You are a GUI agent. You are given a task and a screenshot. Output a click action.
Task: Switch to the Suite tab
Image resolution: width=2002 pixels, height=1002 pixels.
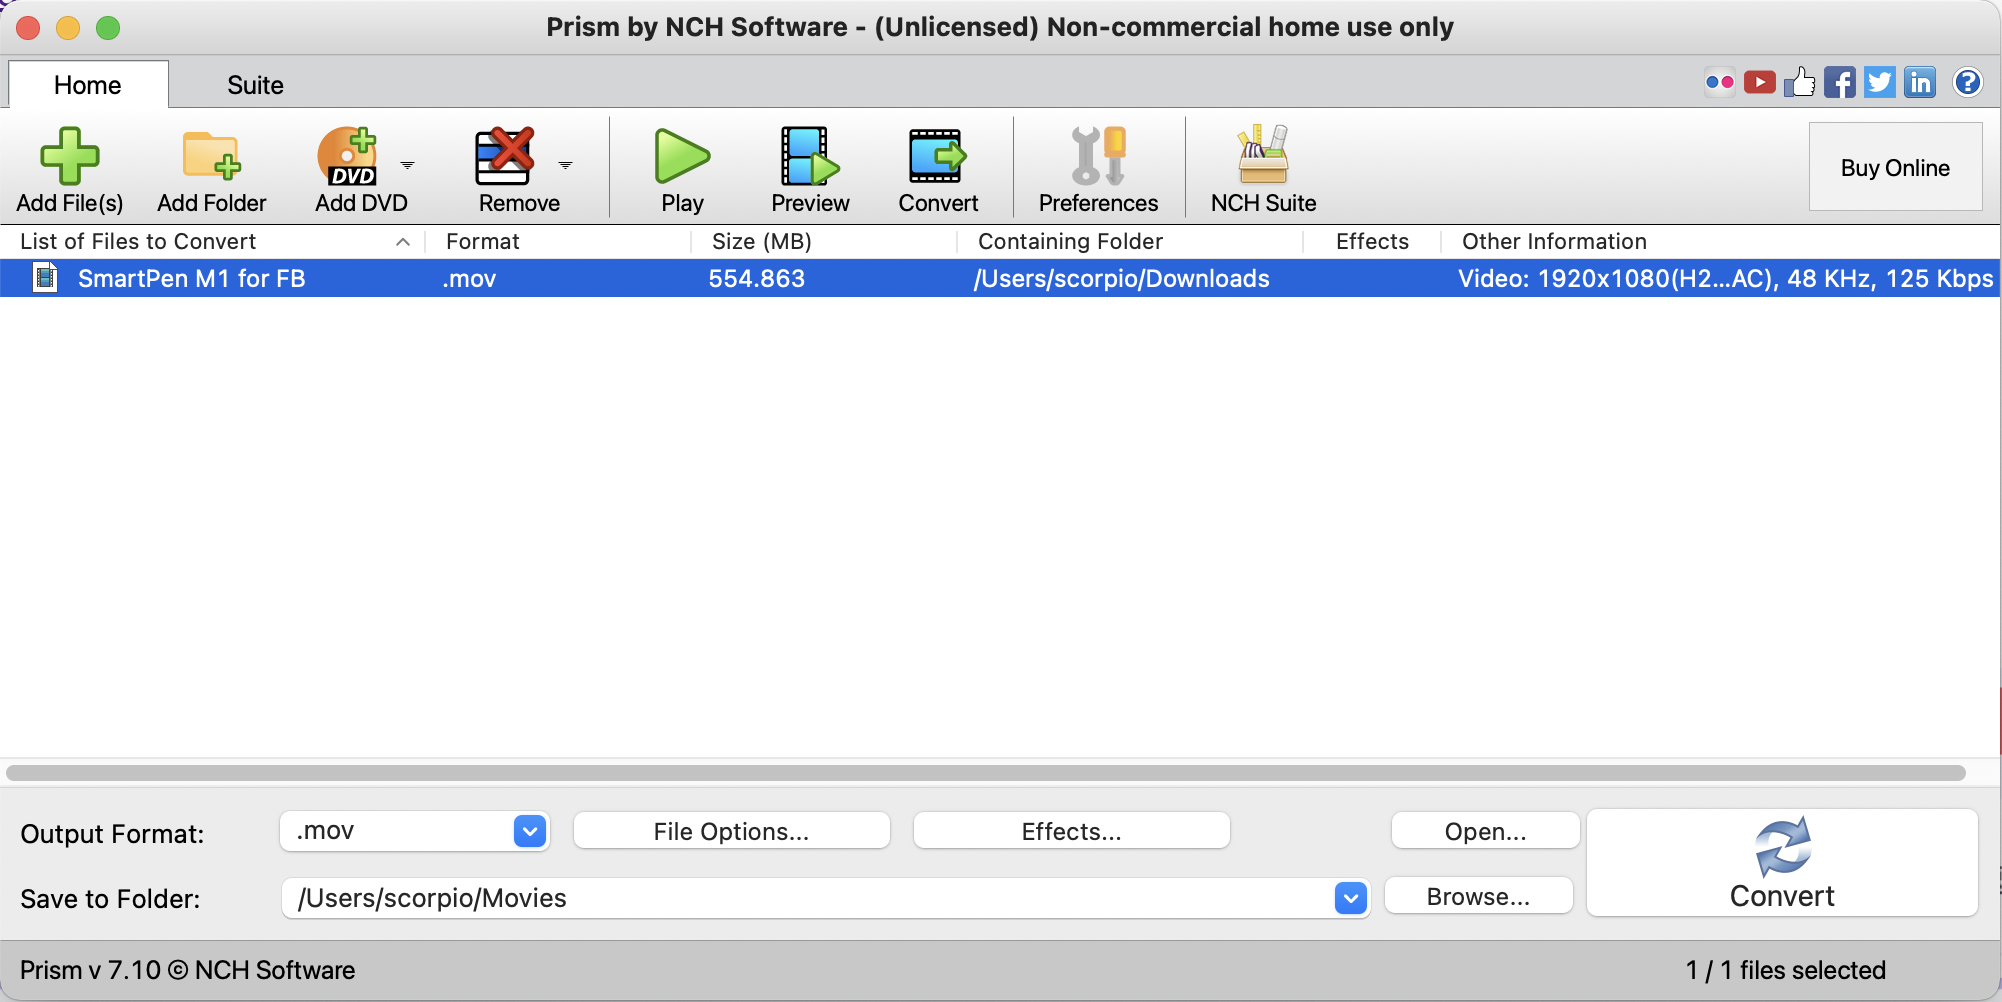click(255, 85)
